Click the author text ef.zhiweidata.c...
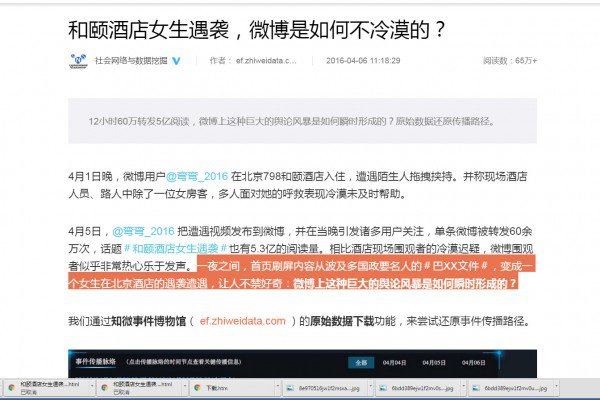The height and width of the screenshot is (400, 600). [x=266, y=60]
